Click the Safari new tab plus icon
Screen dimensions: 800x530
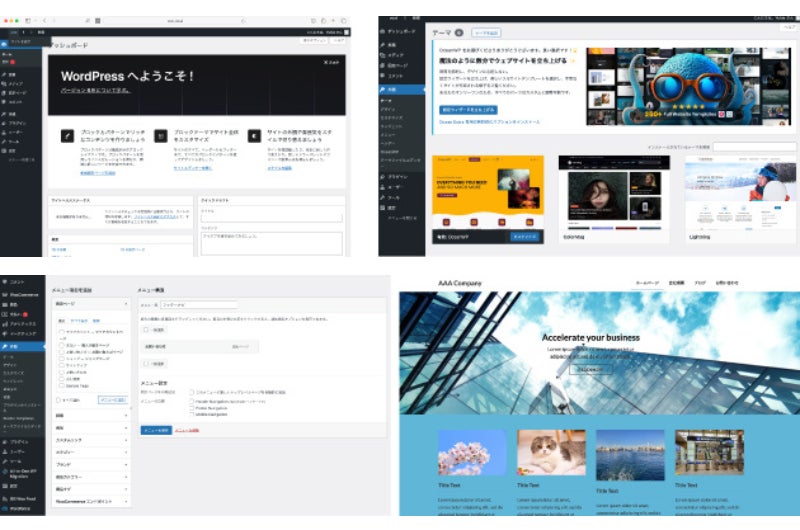coord(333,20)
